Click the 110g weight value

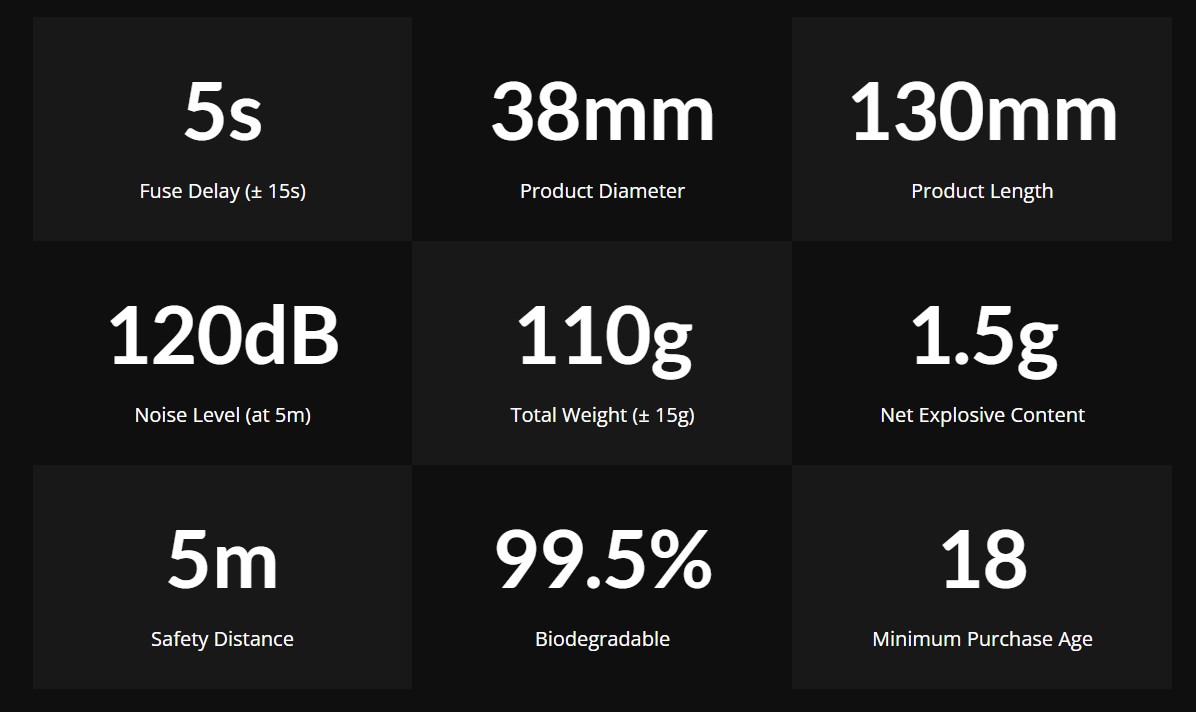pos(604,340)
